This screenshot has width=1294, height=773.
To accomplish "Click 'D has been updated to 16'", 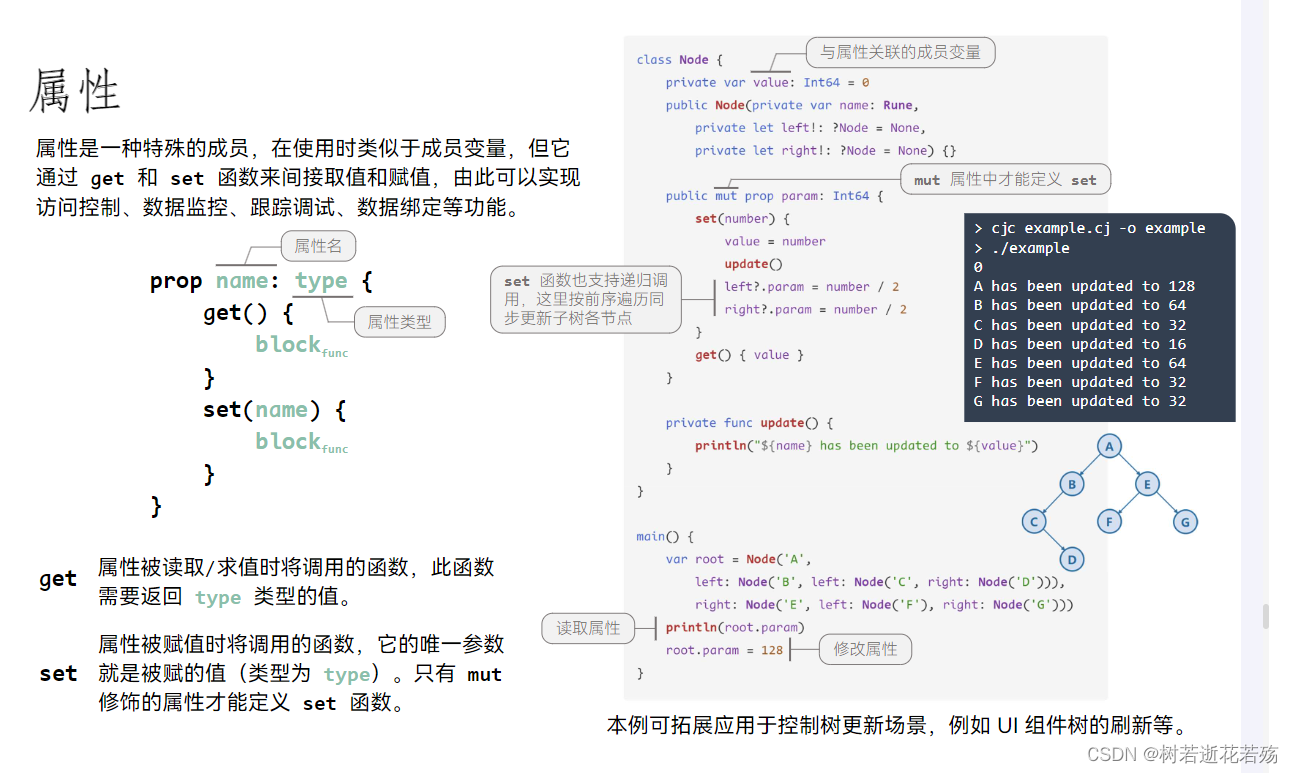I will 1080,344.
